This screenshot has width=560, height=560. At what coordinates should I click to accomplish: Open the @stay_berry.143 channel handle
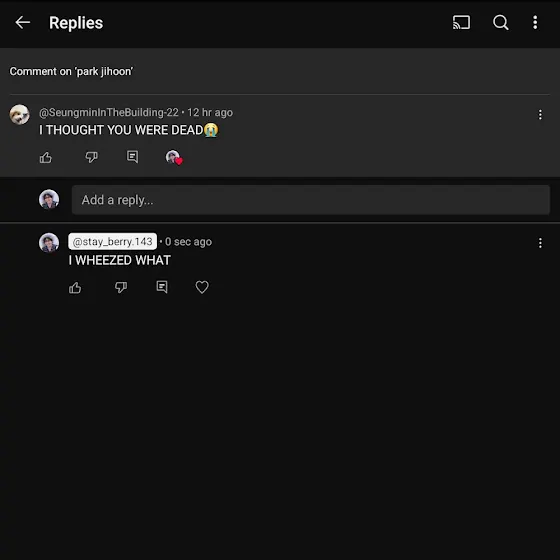pyautogui.click(x=112, y=242)
